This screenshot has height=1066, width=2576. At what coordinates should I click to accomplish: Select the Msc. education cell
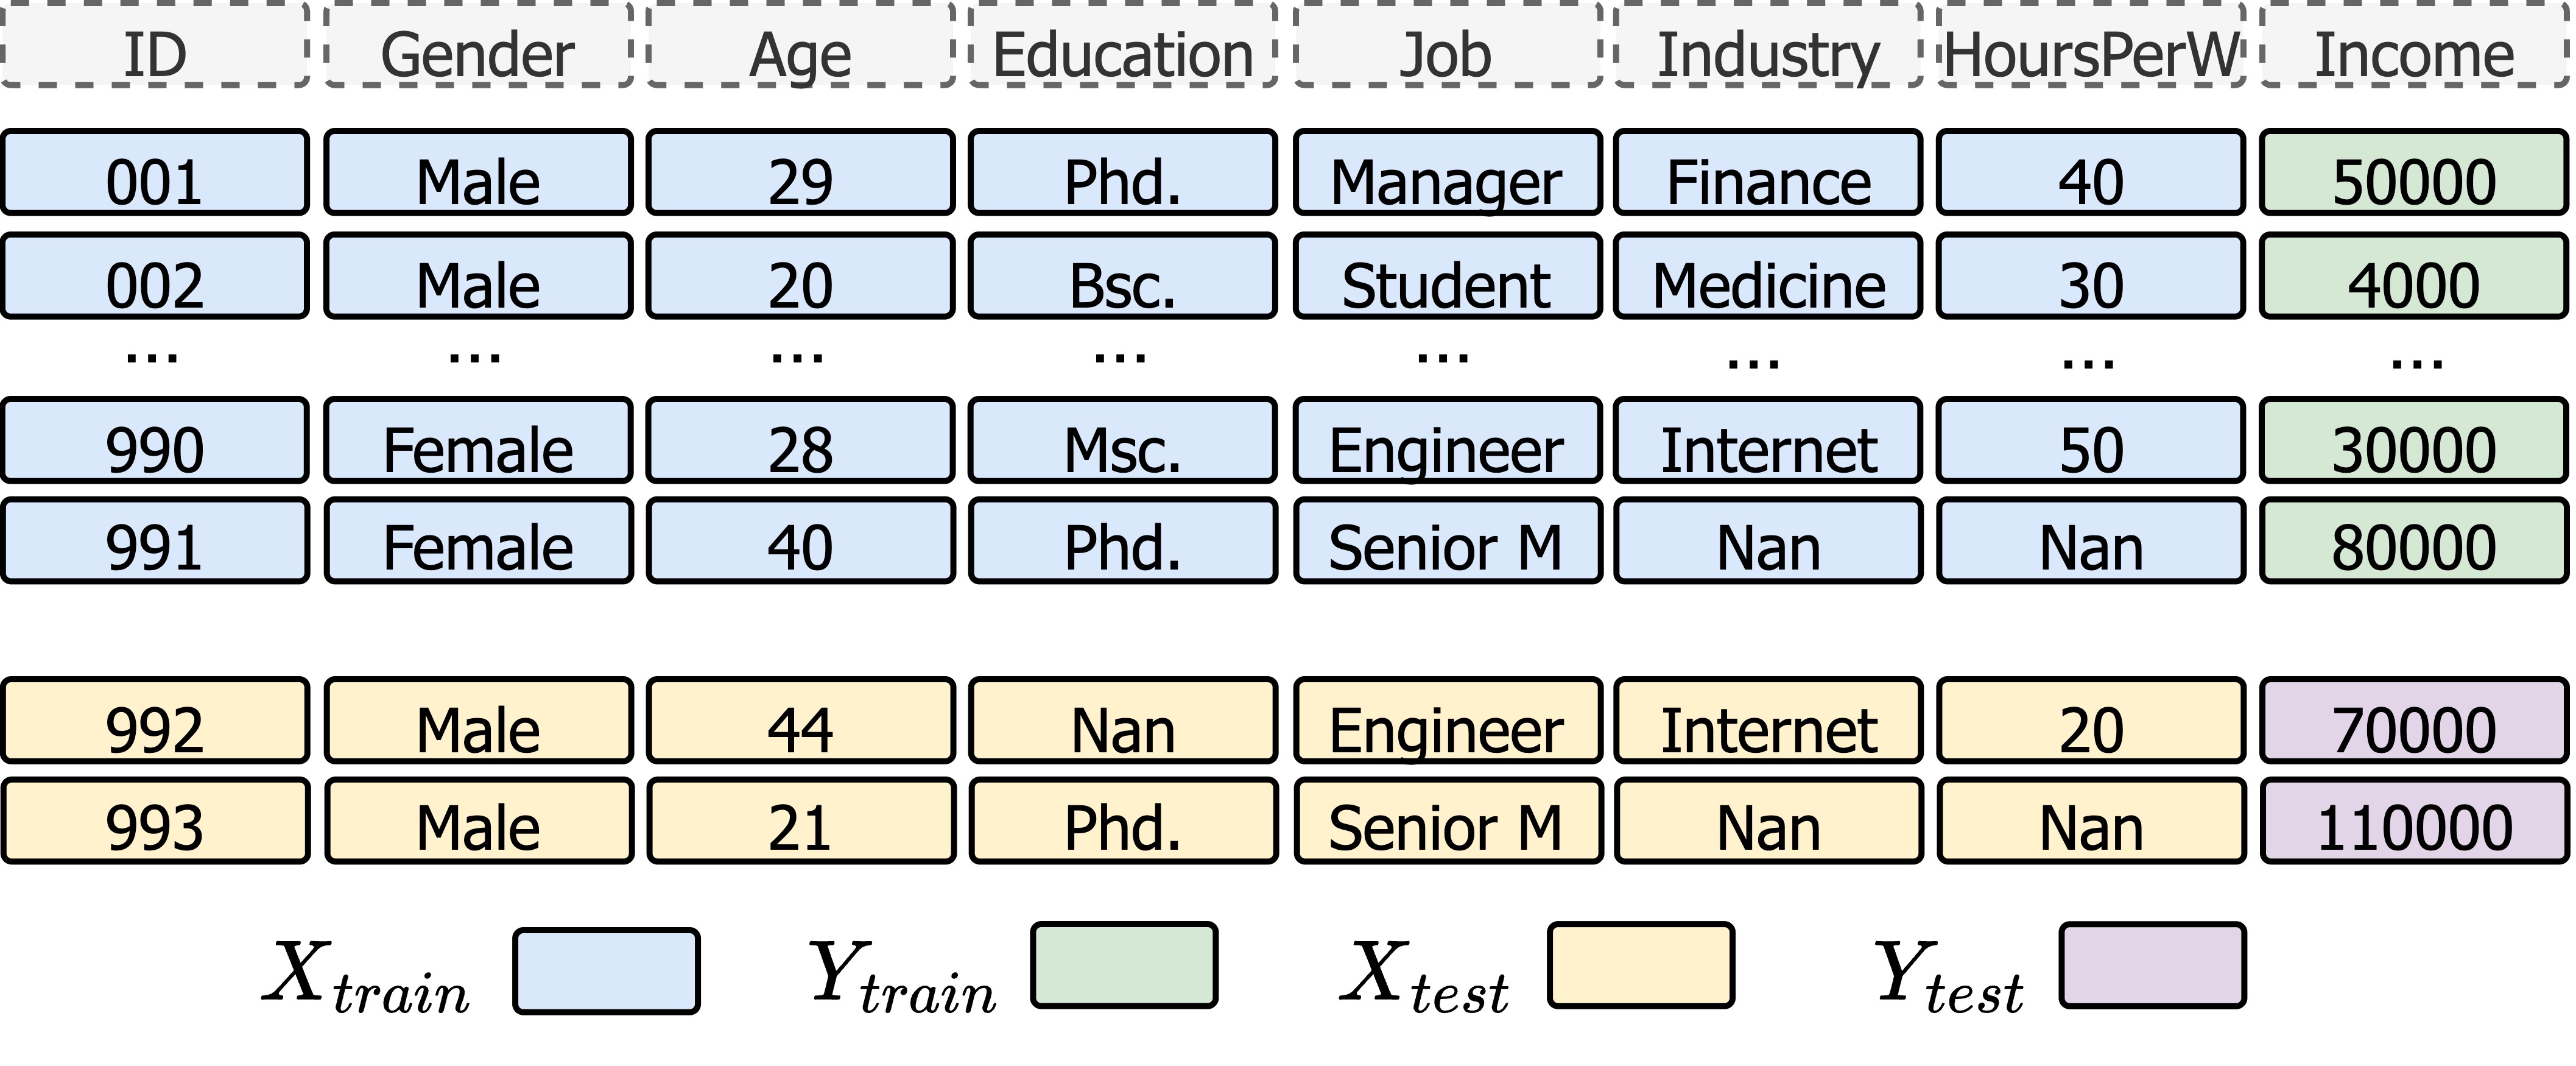pos(1122,441)
